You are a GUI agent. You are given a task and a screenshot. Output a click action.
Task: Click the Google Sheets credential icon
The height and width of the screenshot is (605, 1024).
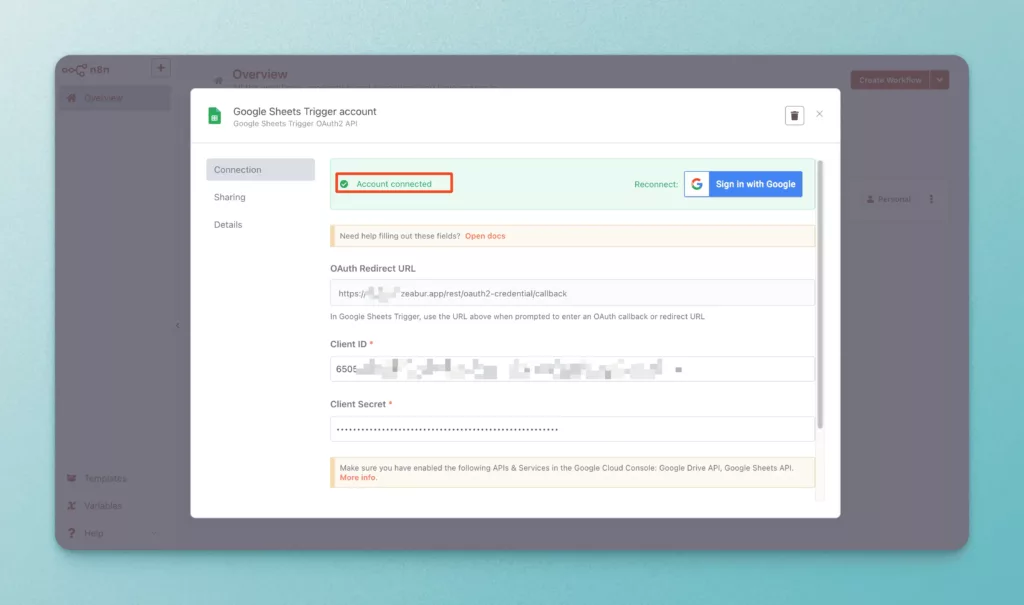[214, 116]
